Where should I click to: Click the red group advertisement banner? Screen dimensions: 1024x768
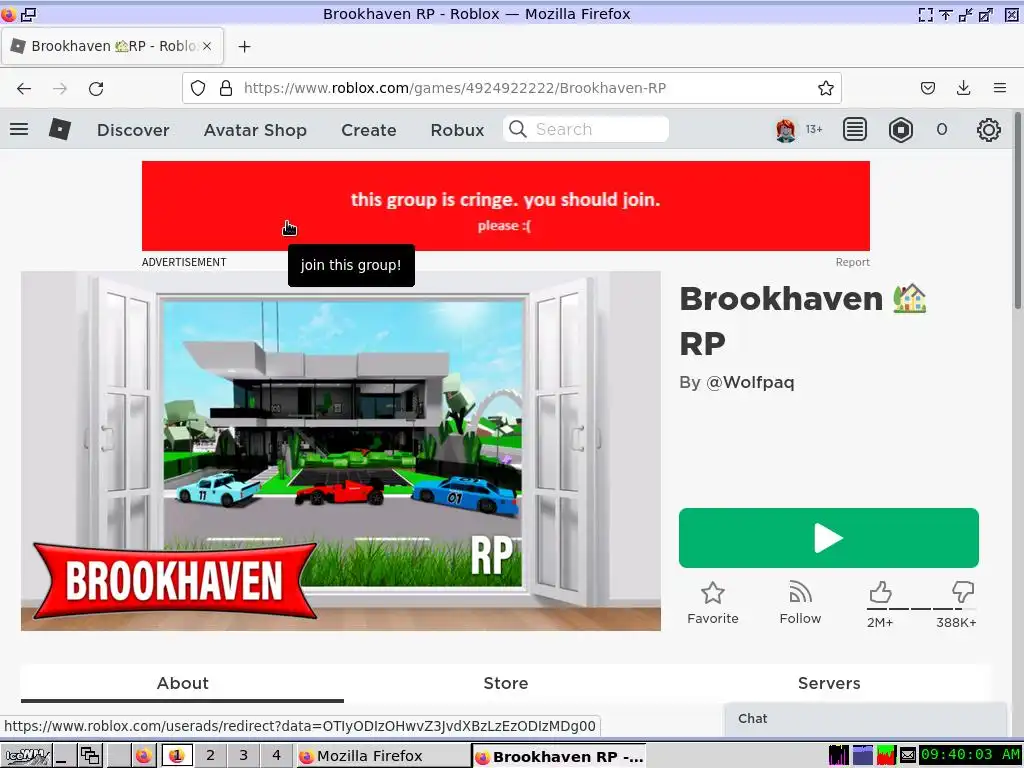coord(505,206)
